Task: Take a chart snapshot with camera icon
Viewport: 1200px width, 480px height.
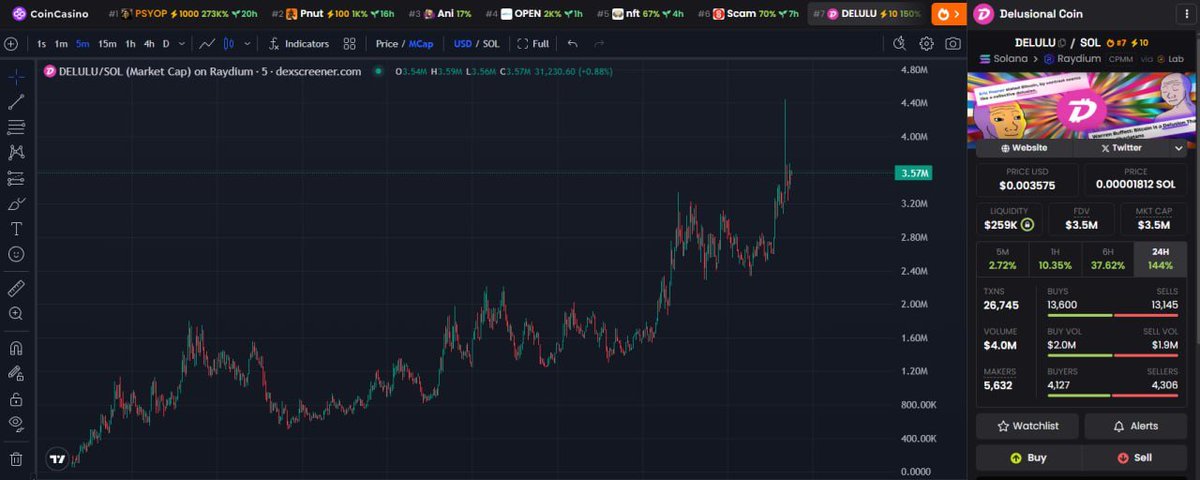Action: point(953,44)
